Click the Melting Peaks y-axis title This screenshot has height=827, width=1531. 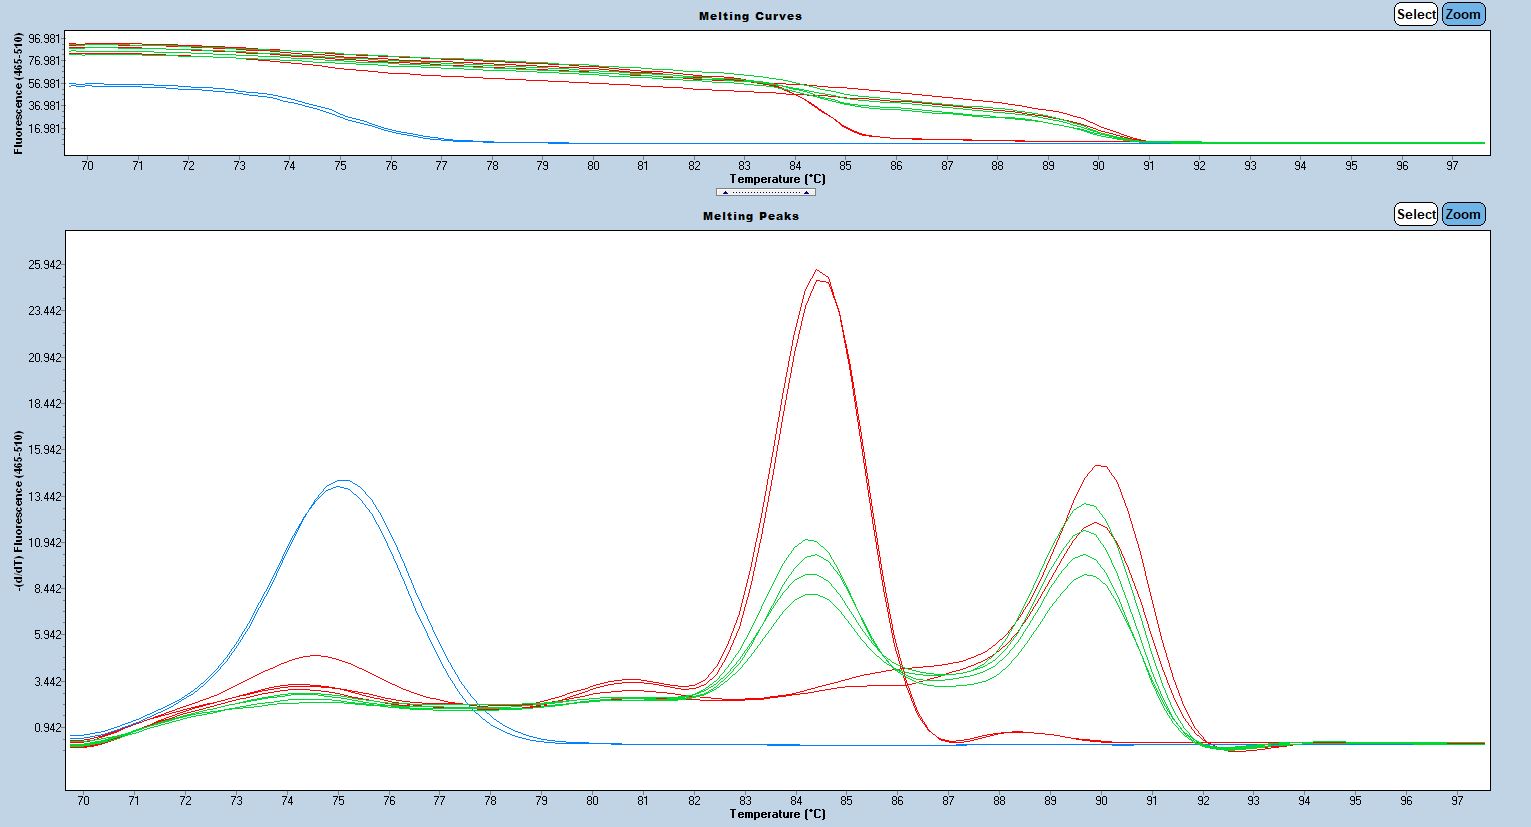(x=19, y=510)
